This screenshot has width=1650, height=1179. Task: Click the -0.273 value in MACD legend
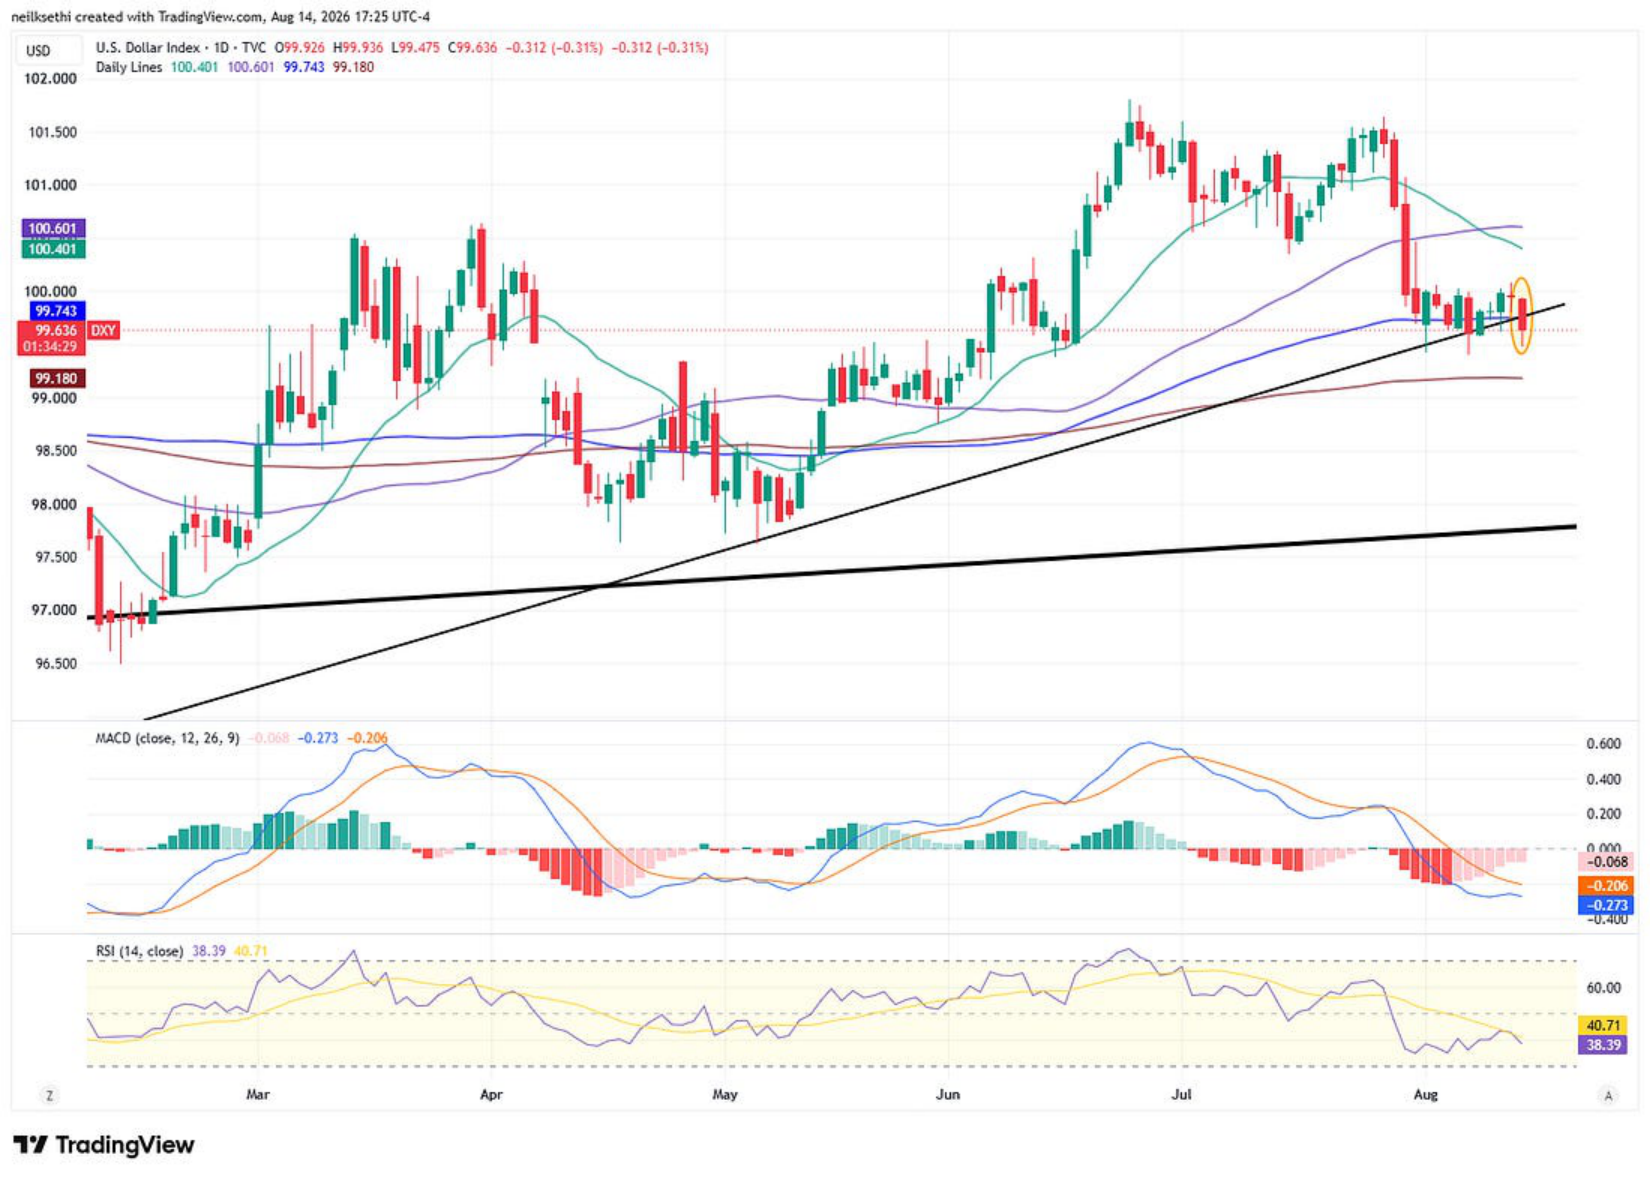320,738
